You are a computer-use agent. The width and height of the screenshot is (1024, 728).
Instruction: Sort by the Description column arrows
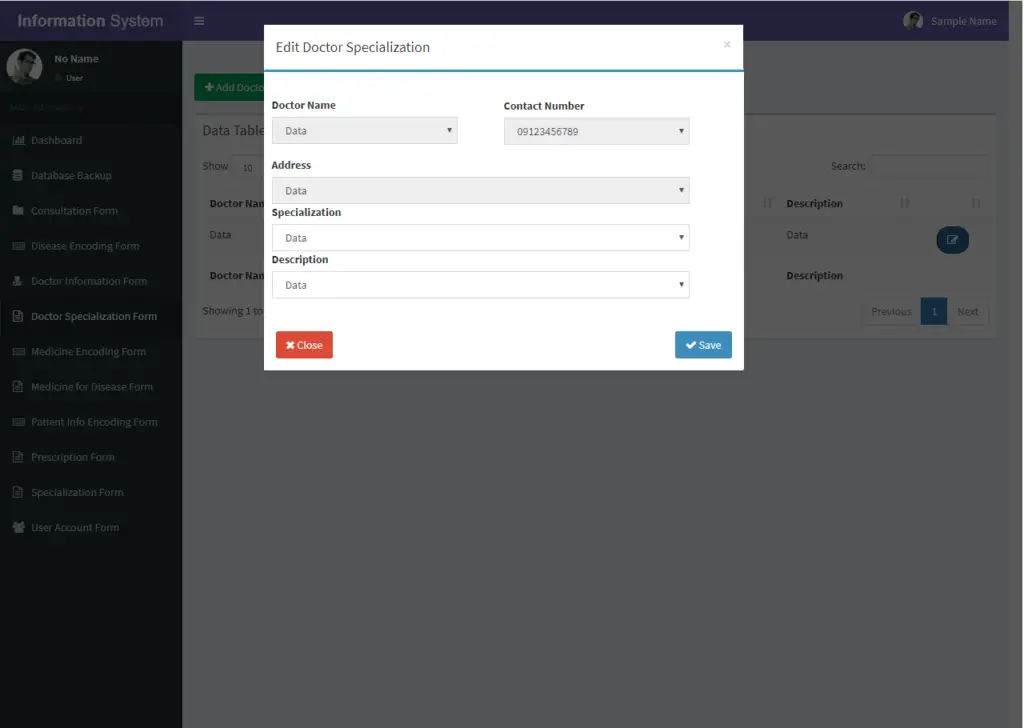(904, 203)
